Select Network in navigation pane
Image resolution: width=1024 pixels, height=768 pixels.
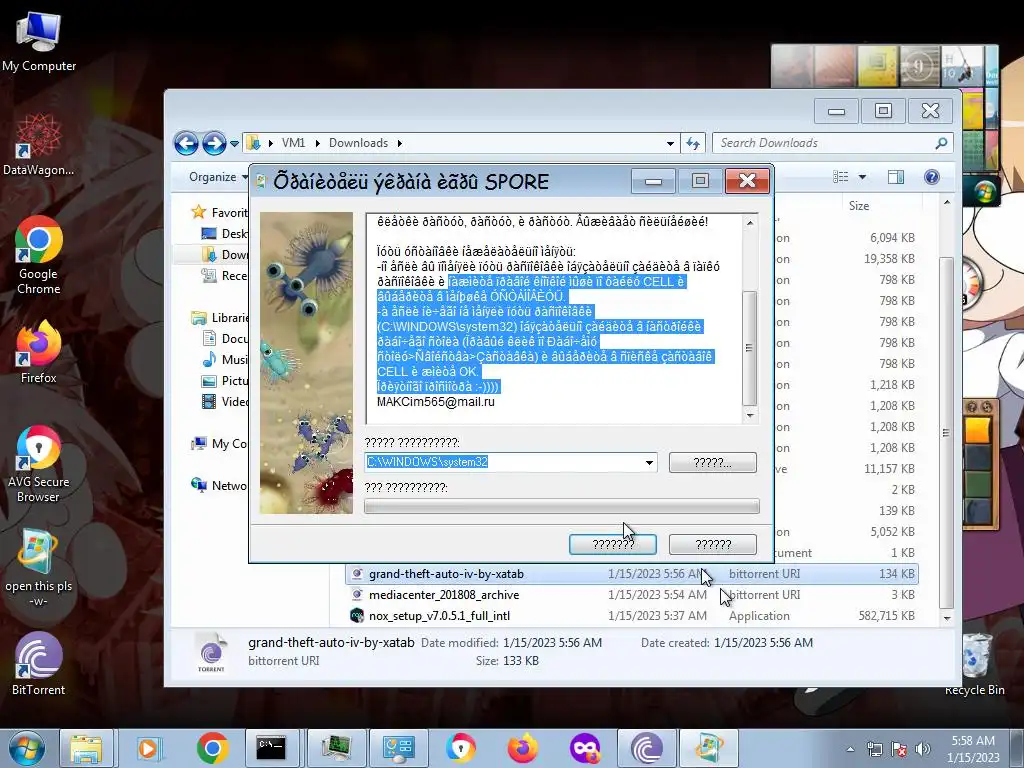point(219,485)
